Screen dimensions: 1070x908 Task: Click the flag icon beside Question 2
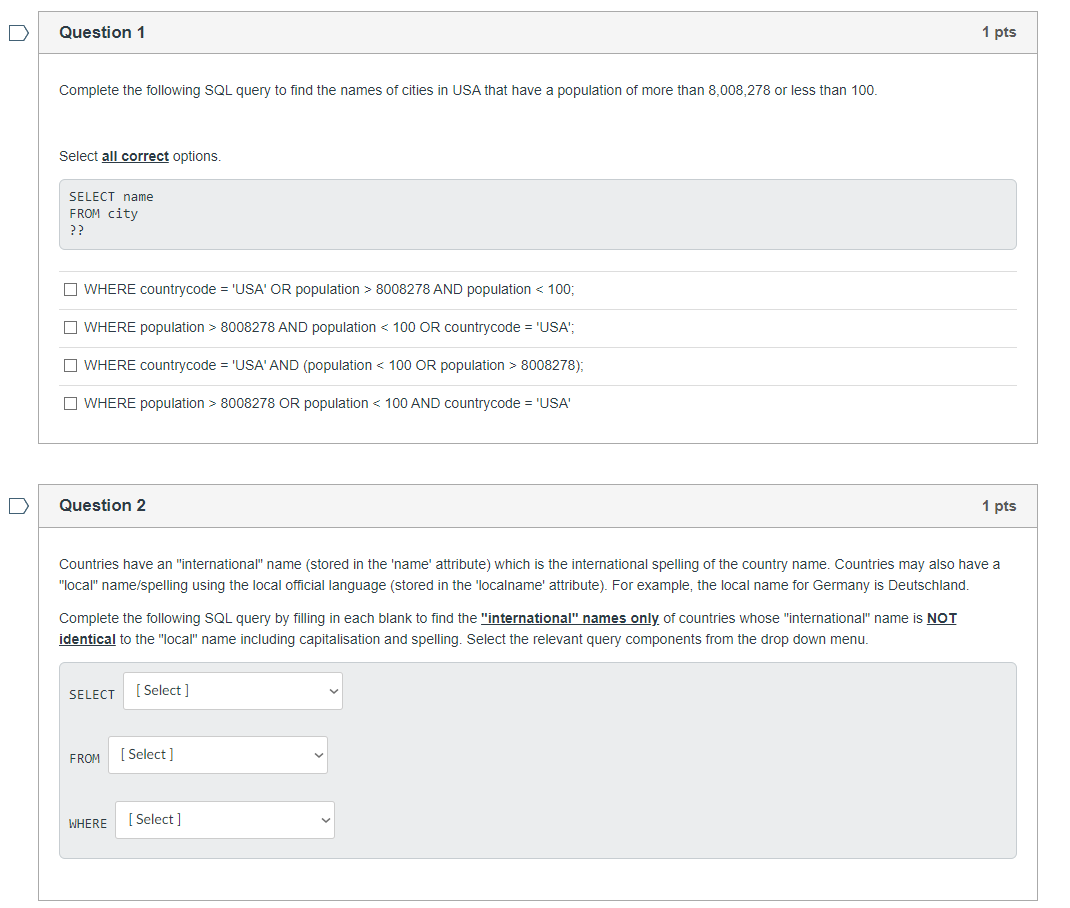pos(17,505)
